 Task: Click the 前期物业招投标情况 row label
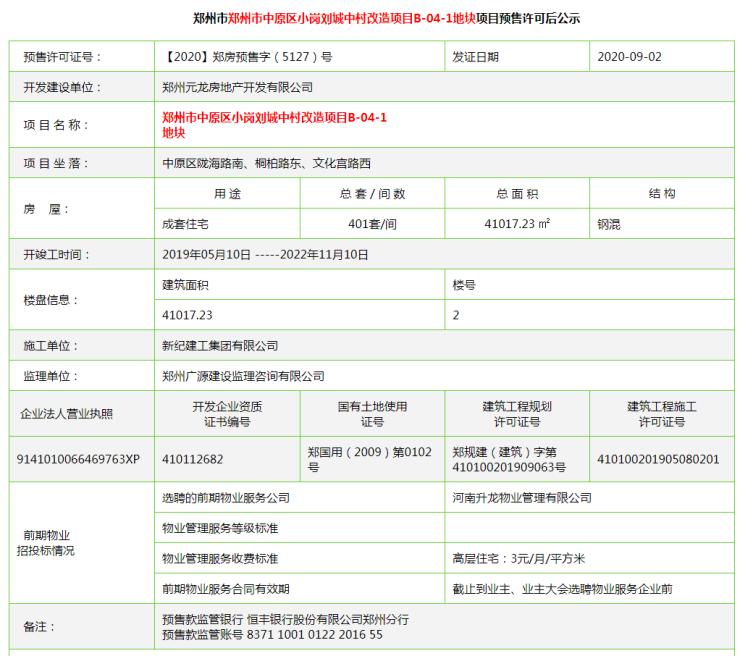[x=46, y=543]
